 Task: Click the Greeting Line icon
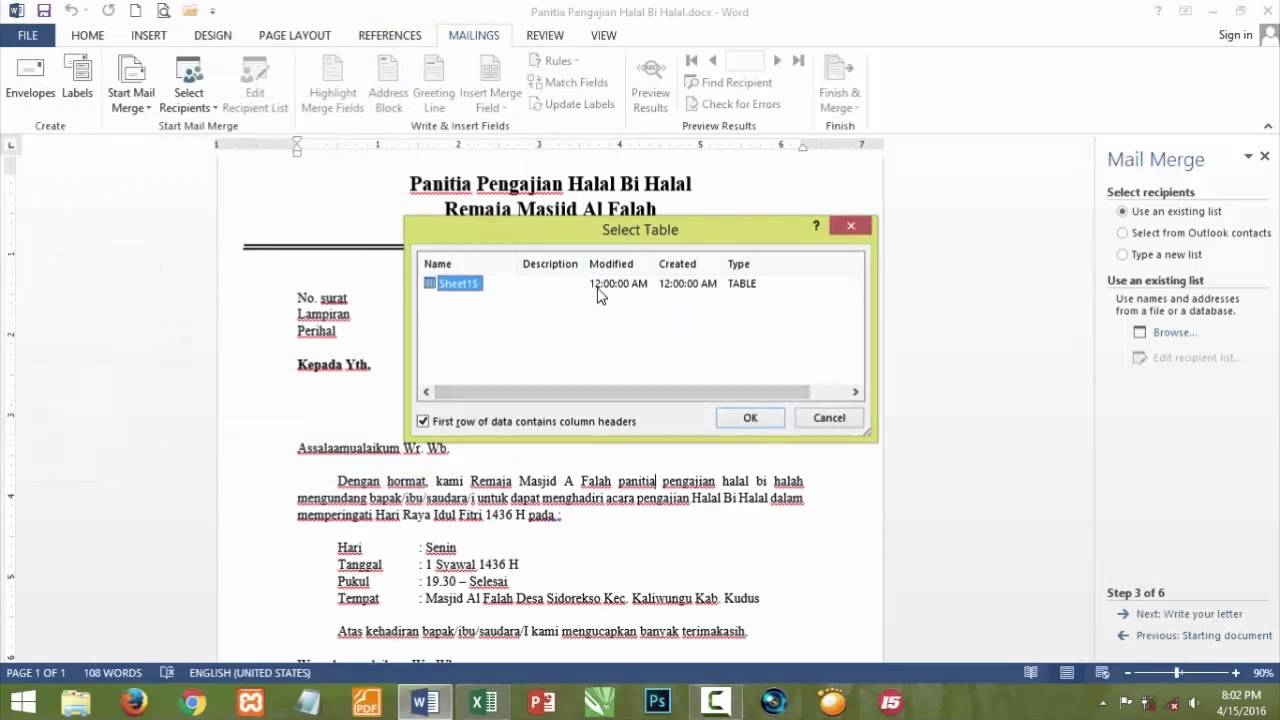433,85
